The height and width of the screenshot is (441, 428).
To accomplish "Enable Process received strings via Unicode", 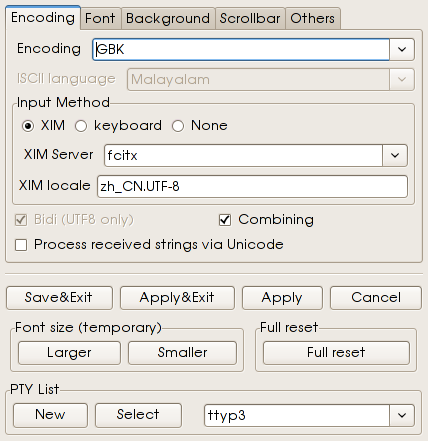I will 21,245.
